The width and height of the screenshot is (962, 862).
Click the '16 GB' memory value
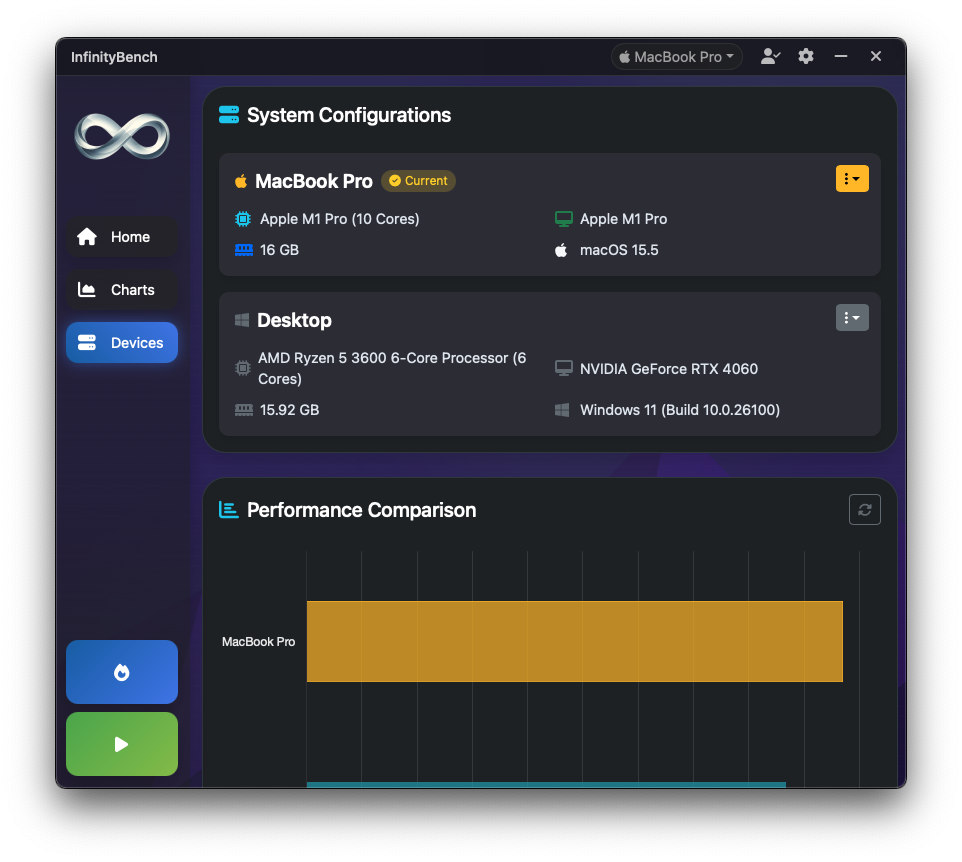pyautogui.click(x=279, y=250)
